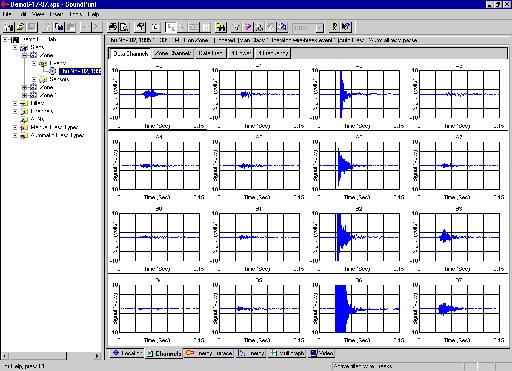Collapse the first expanded Zone tree node
This screenshot has height=371, width=512.
(24, 55)
